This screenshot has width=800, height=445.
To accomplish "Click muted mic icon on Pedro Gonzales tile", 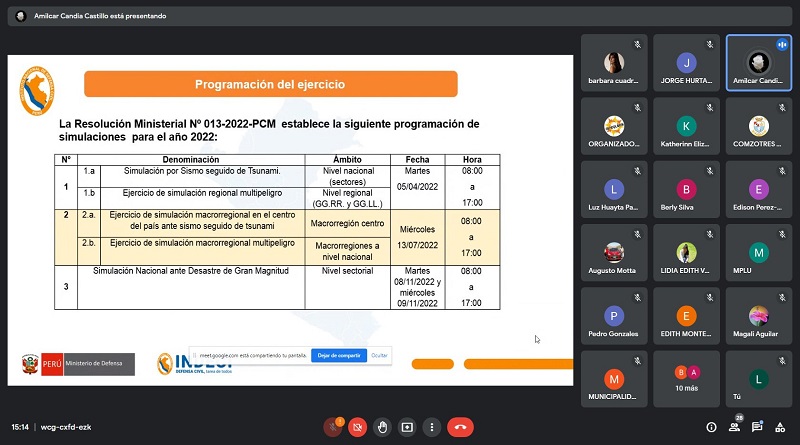I will 638,298.
